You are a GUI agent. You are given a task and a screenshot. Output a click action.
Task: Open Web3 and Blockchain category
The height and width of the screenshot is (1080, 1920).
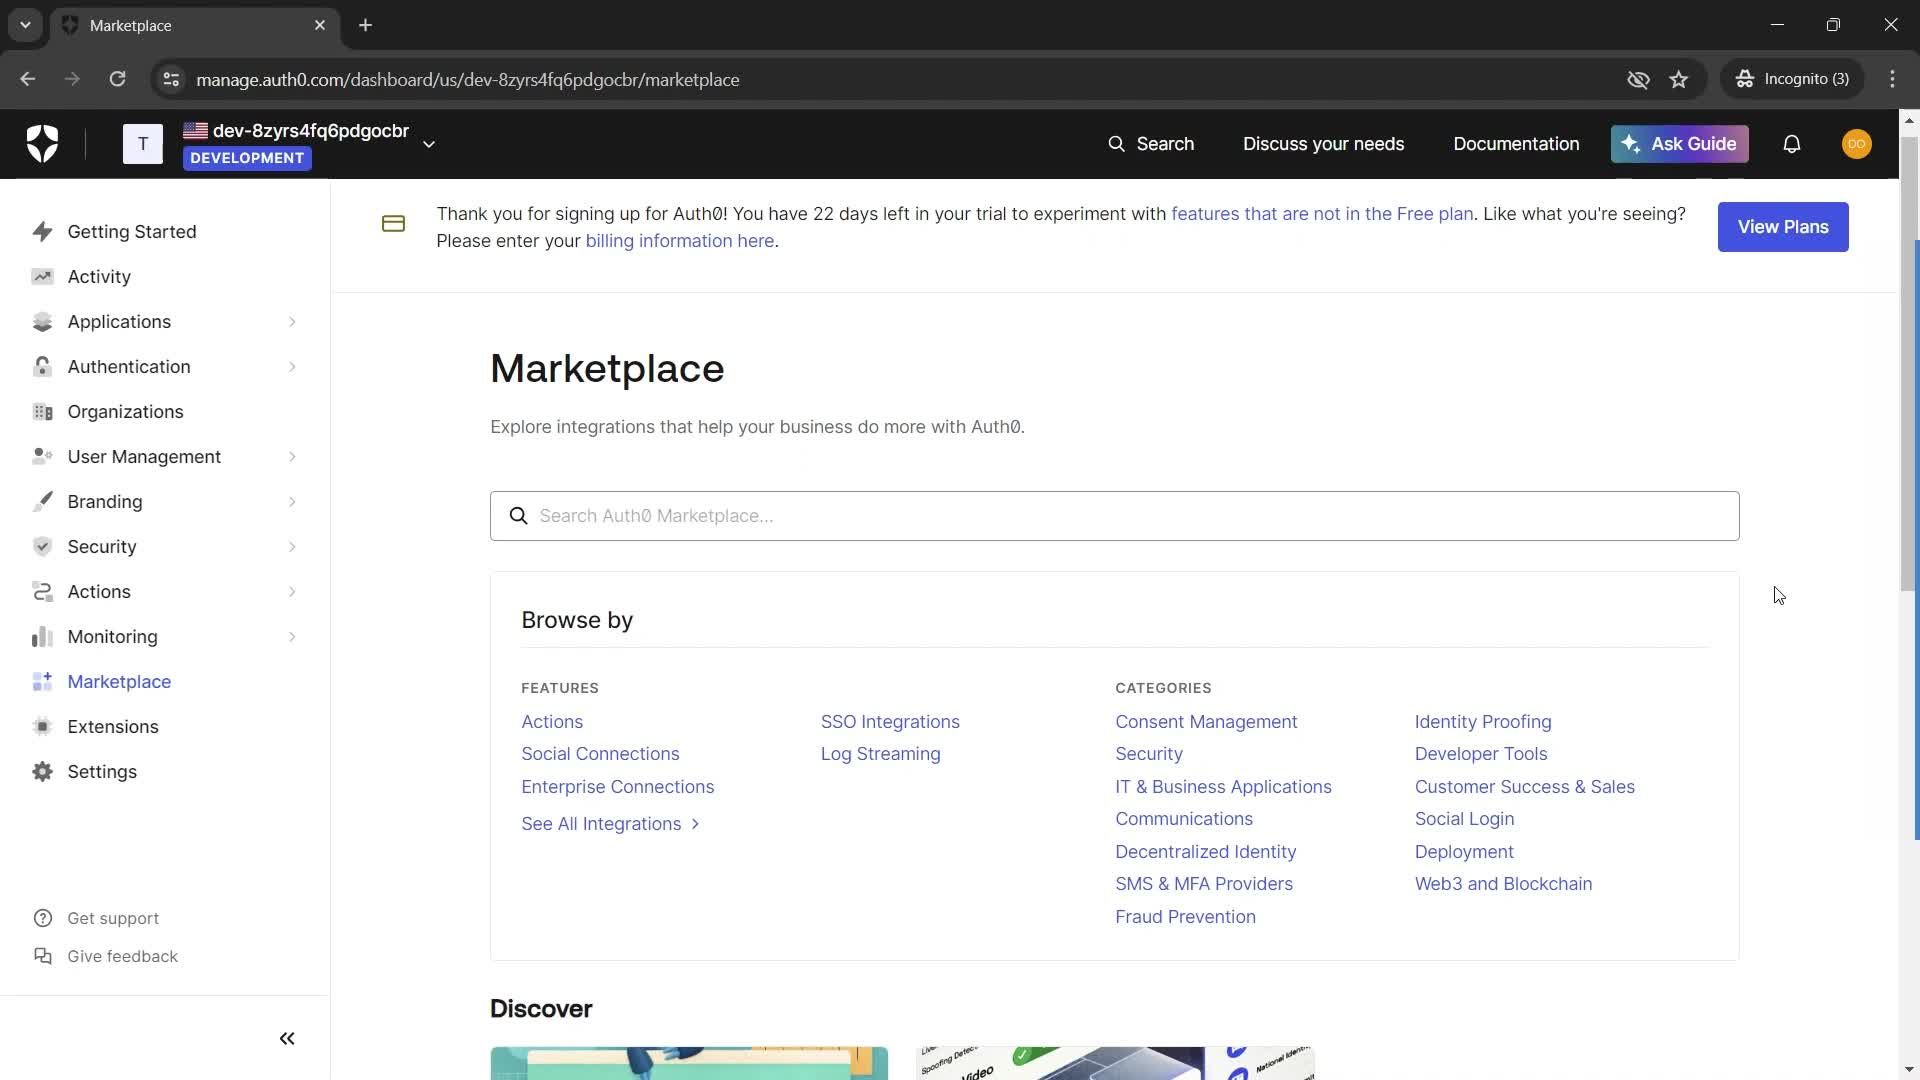tap(1503, 884)
